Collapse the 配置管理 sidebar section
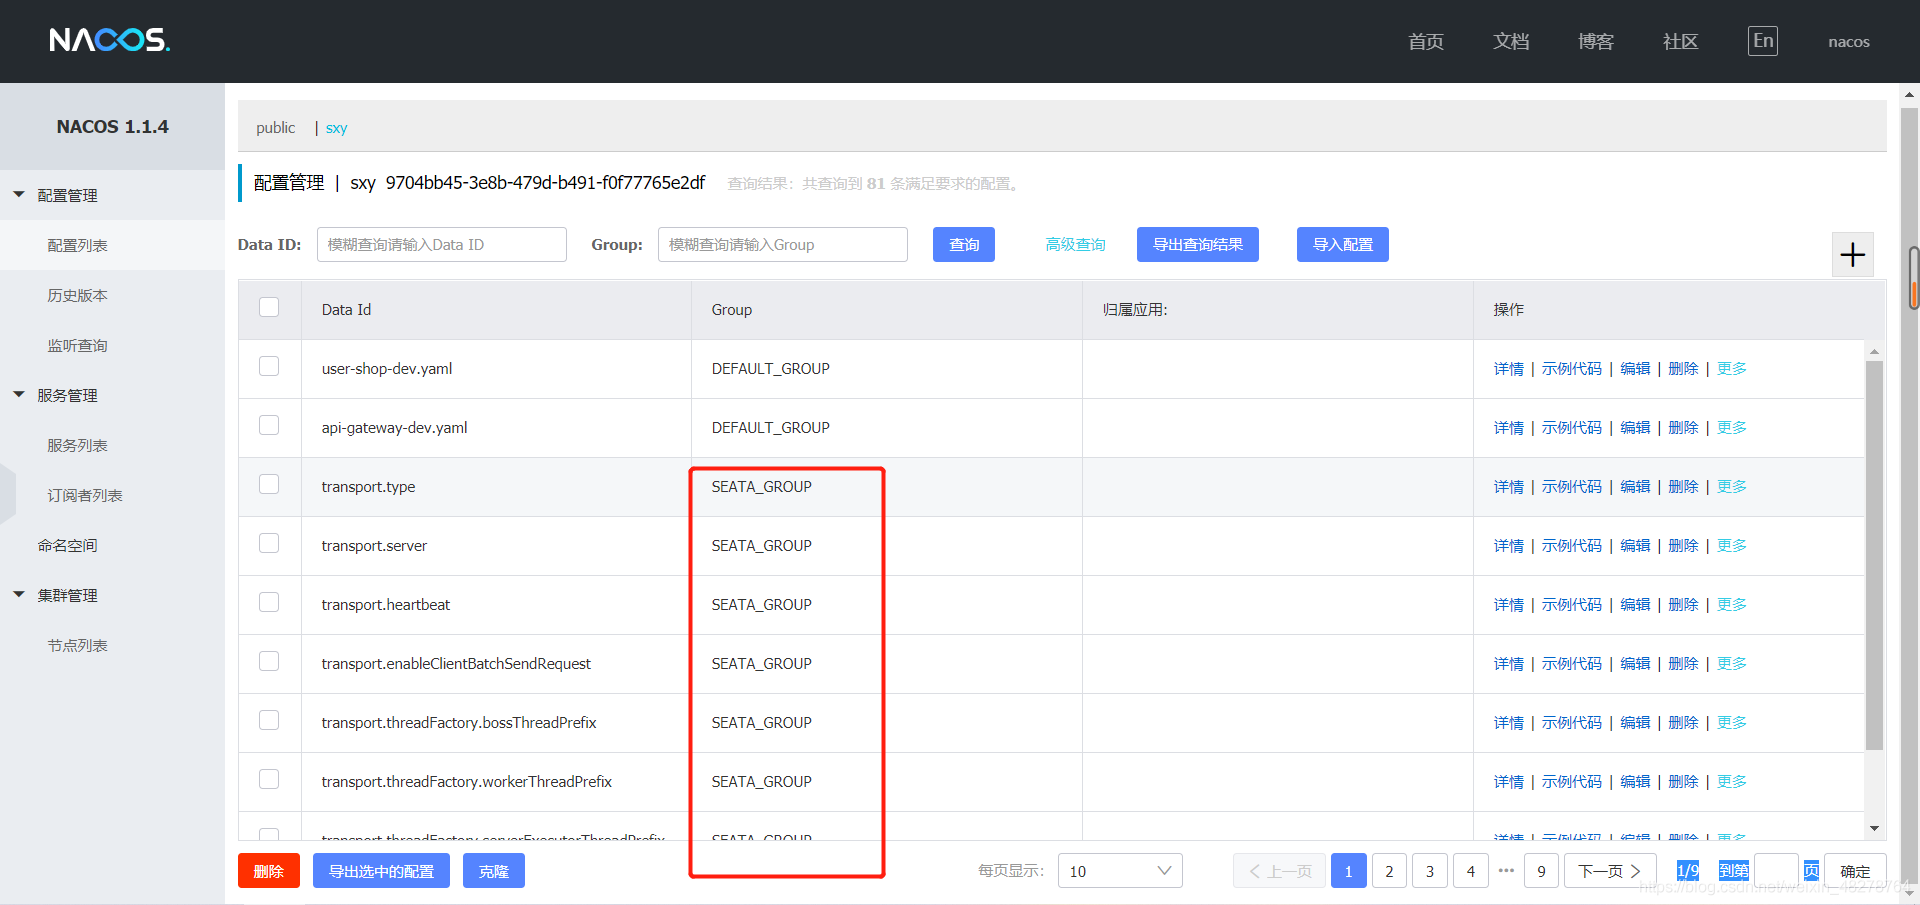 [x=19, y=195]
